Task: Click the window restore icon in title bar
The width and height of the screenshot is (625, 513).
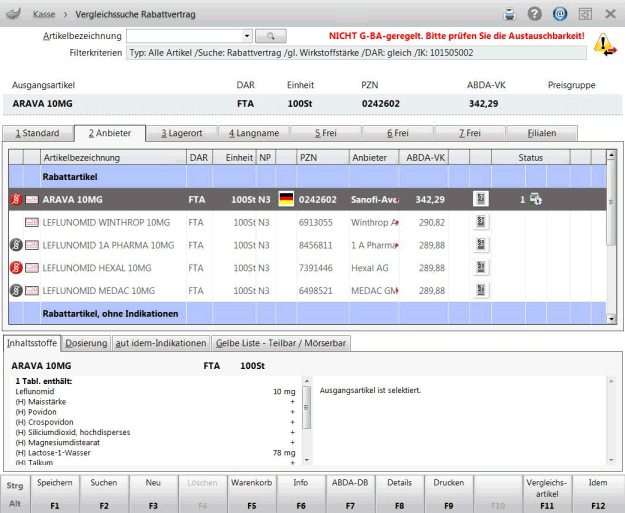Action: click(x=585, y=14)
